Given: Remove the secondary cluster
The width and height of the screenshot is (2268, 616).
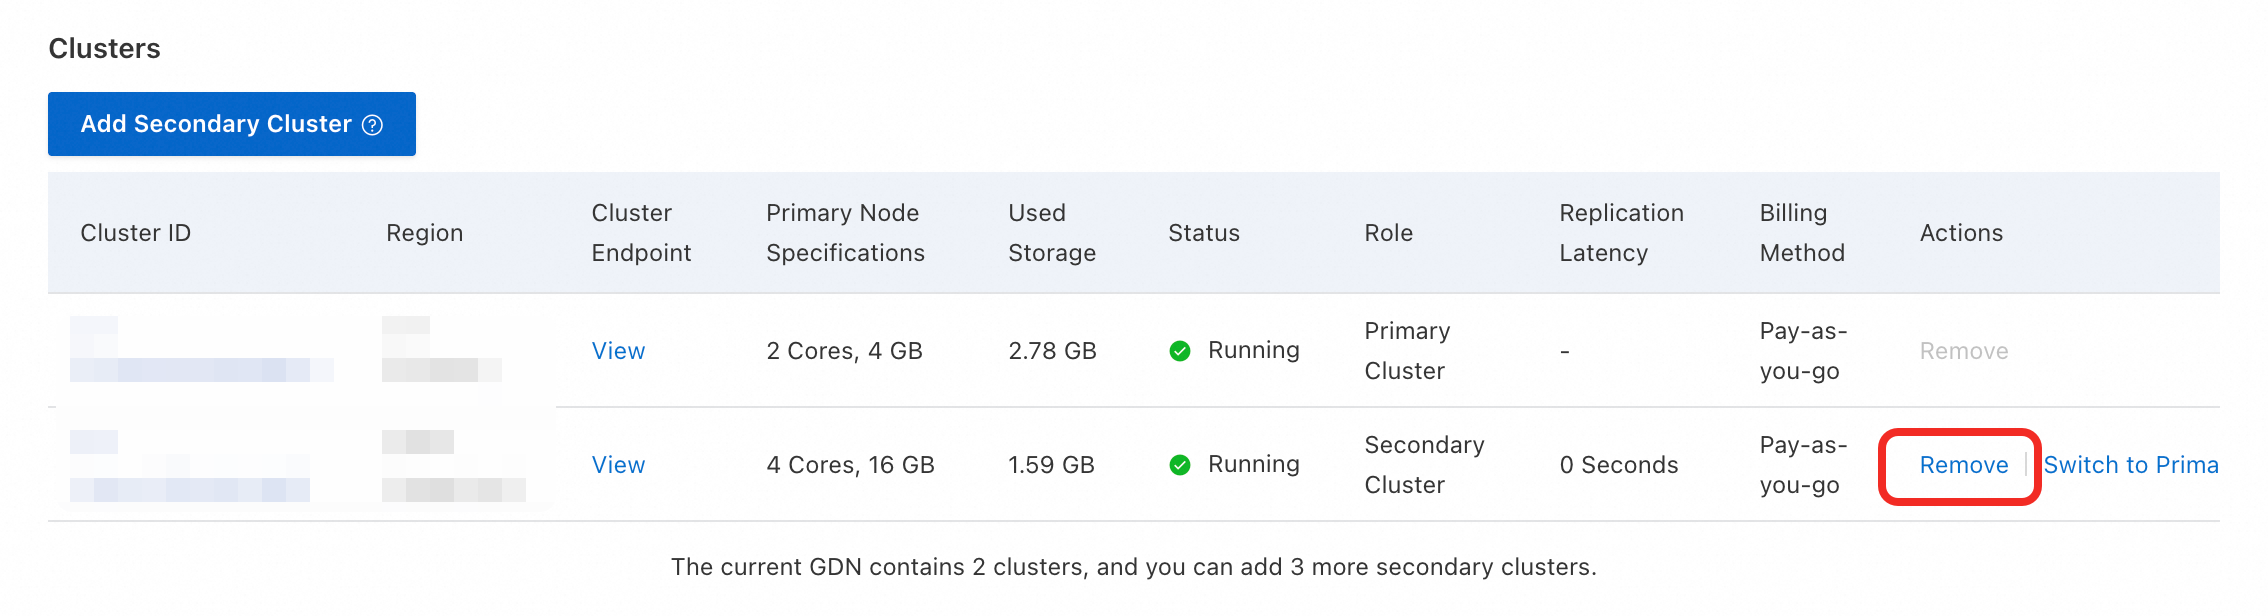Looking at the screenshot, I should point(1963,465).
